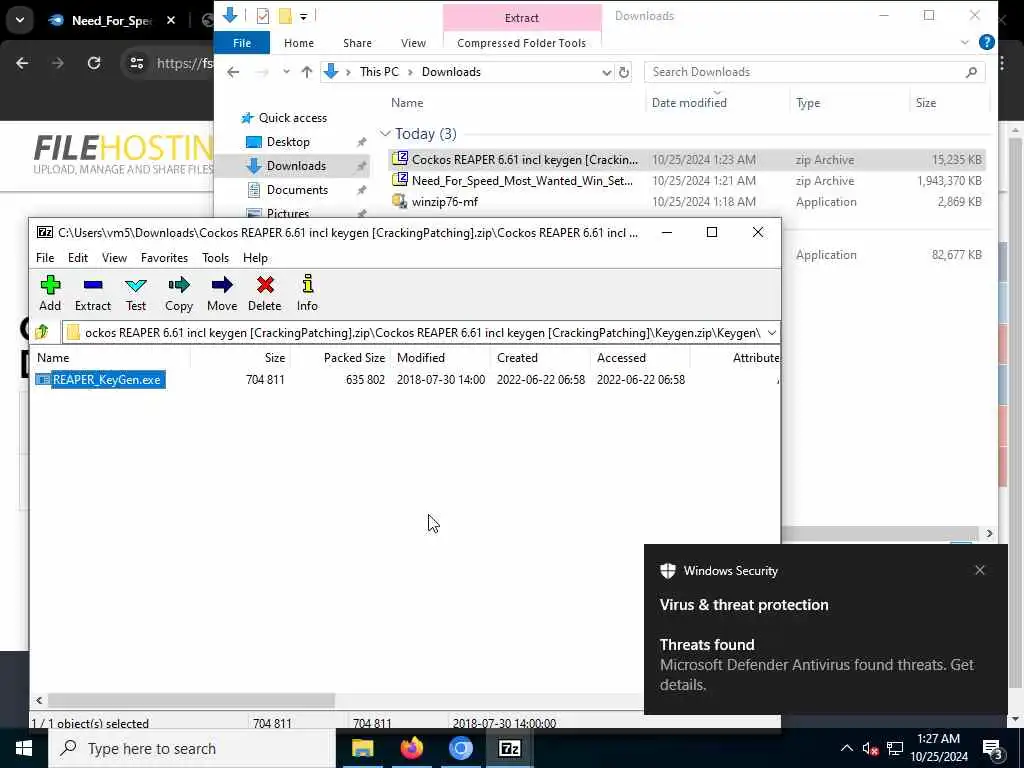Screen dimensions: 1024x768
Task: Click the Move tool in 7-Zip
Action: pos(222,293)
